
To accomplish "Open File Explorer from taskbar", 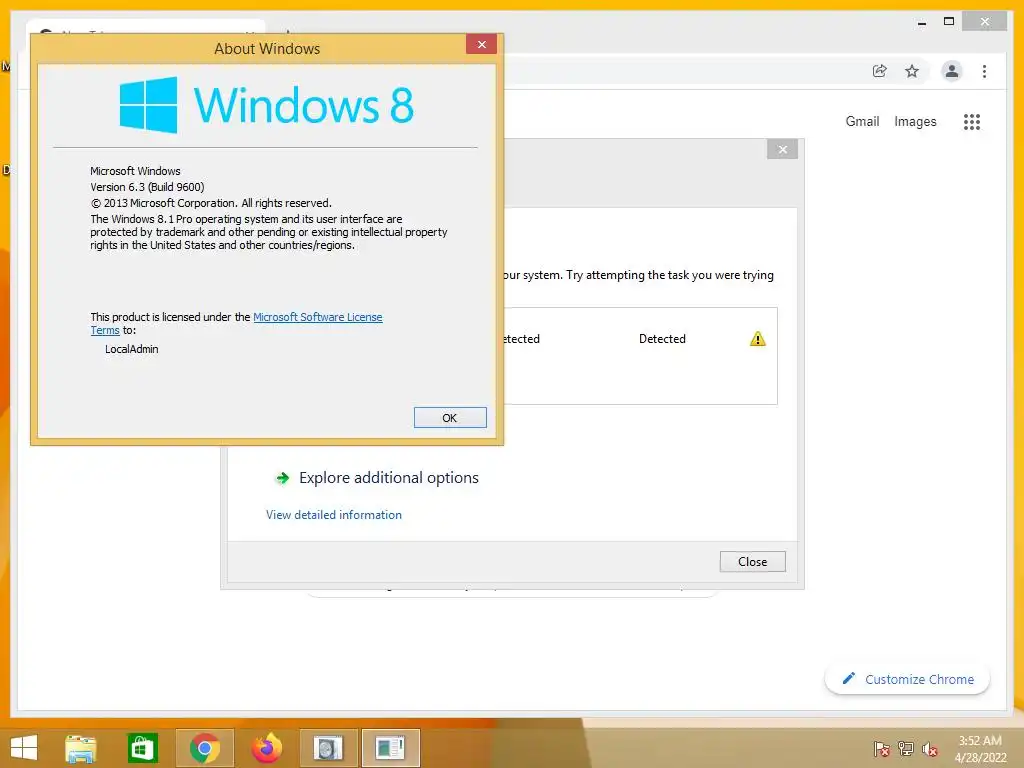I will [x=80, y=748].
